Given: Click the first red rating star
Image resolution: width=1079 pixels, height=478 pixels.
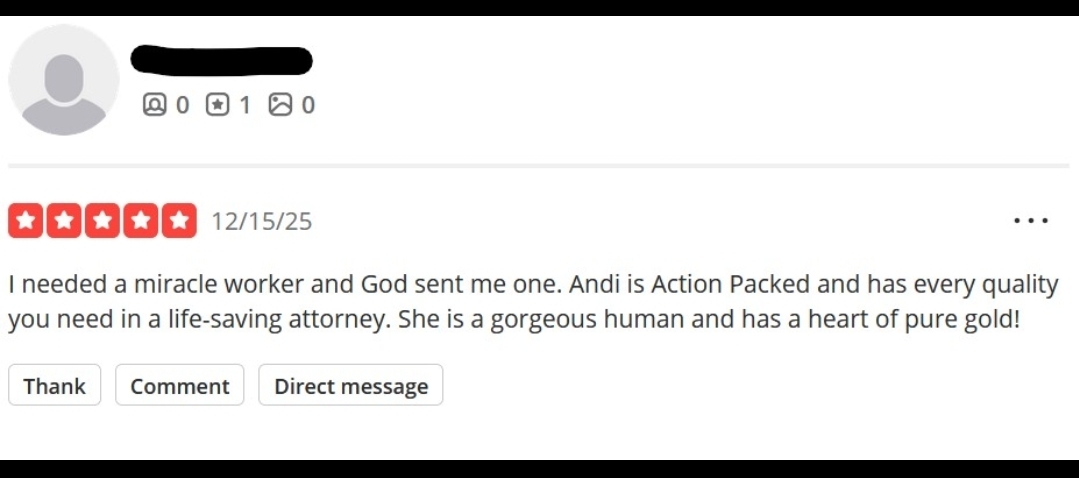Looking at the screenshot, I should 25,221.
